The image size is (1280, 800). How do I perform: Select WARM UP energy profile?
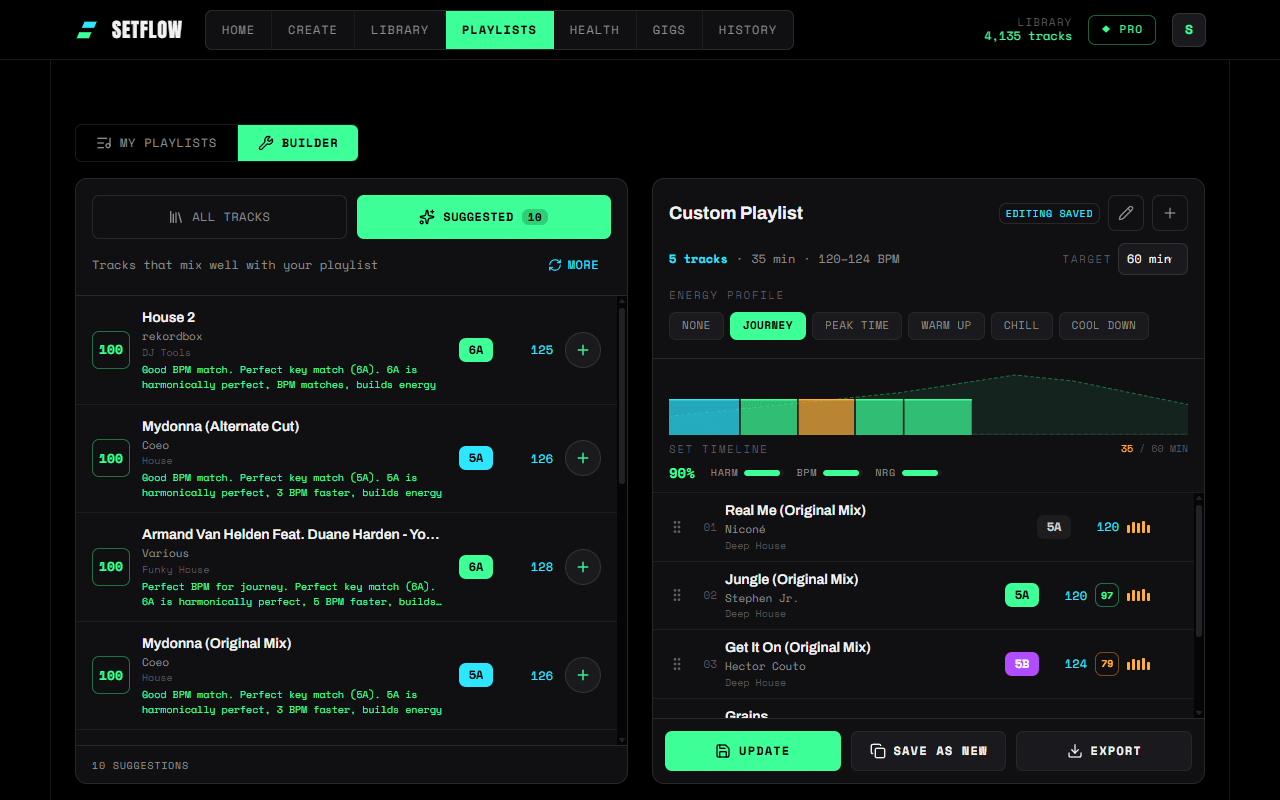945,326
